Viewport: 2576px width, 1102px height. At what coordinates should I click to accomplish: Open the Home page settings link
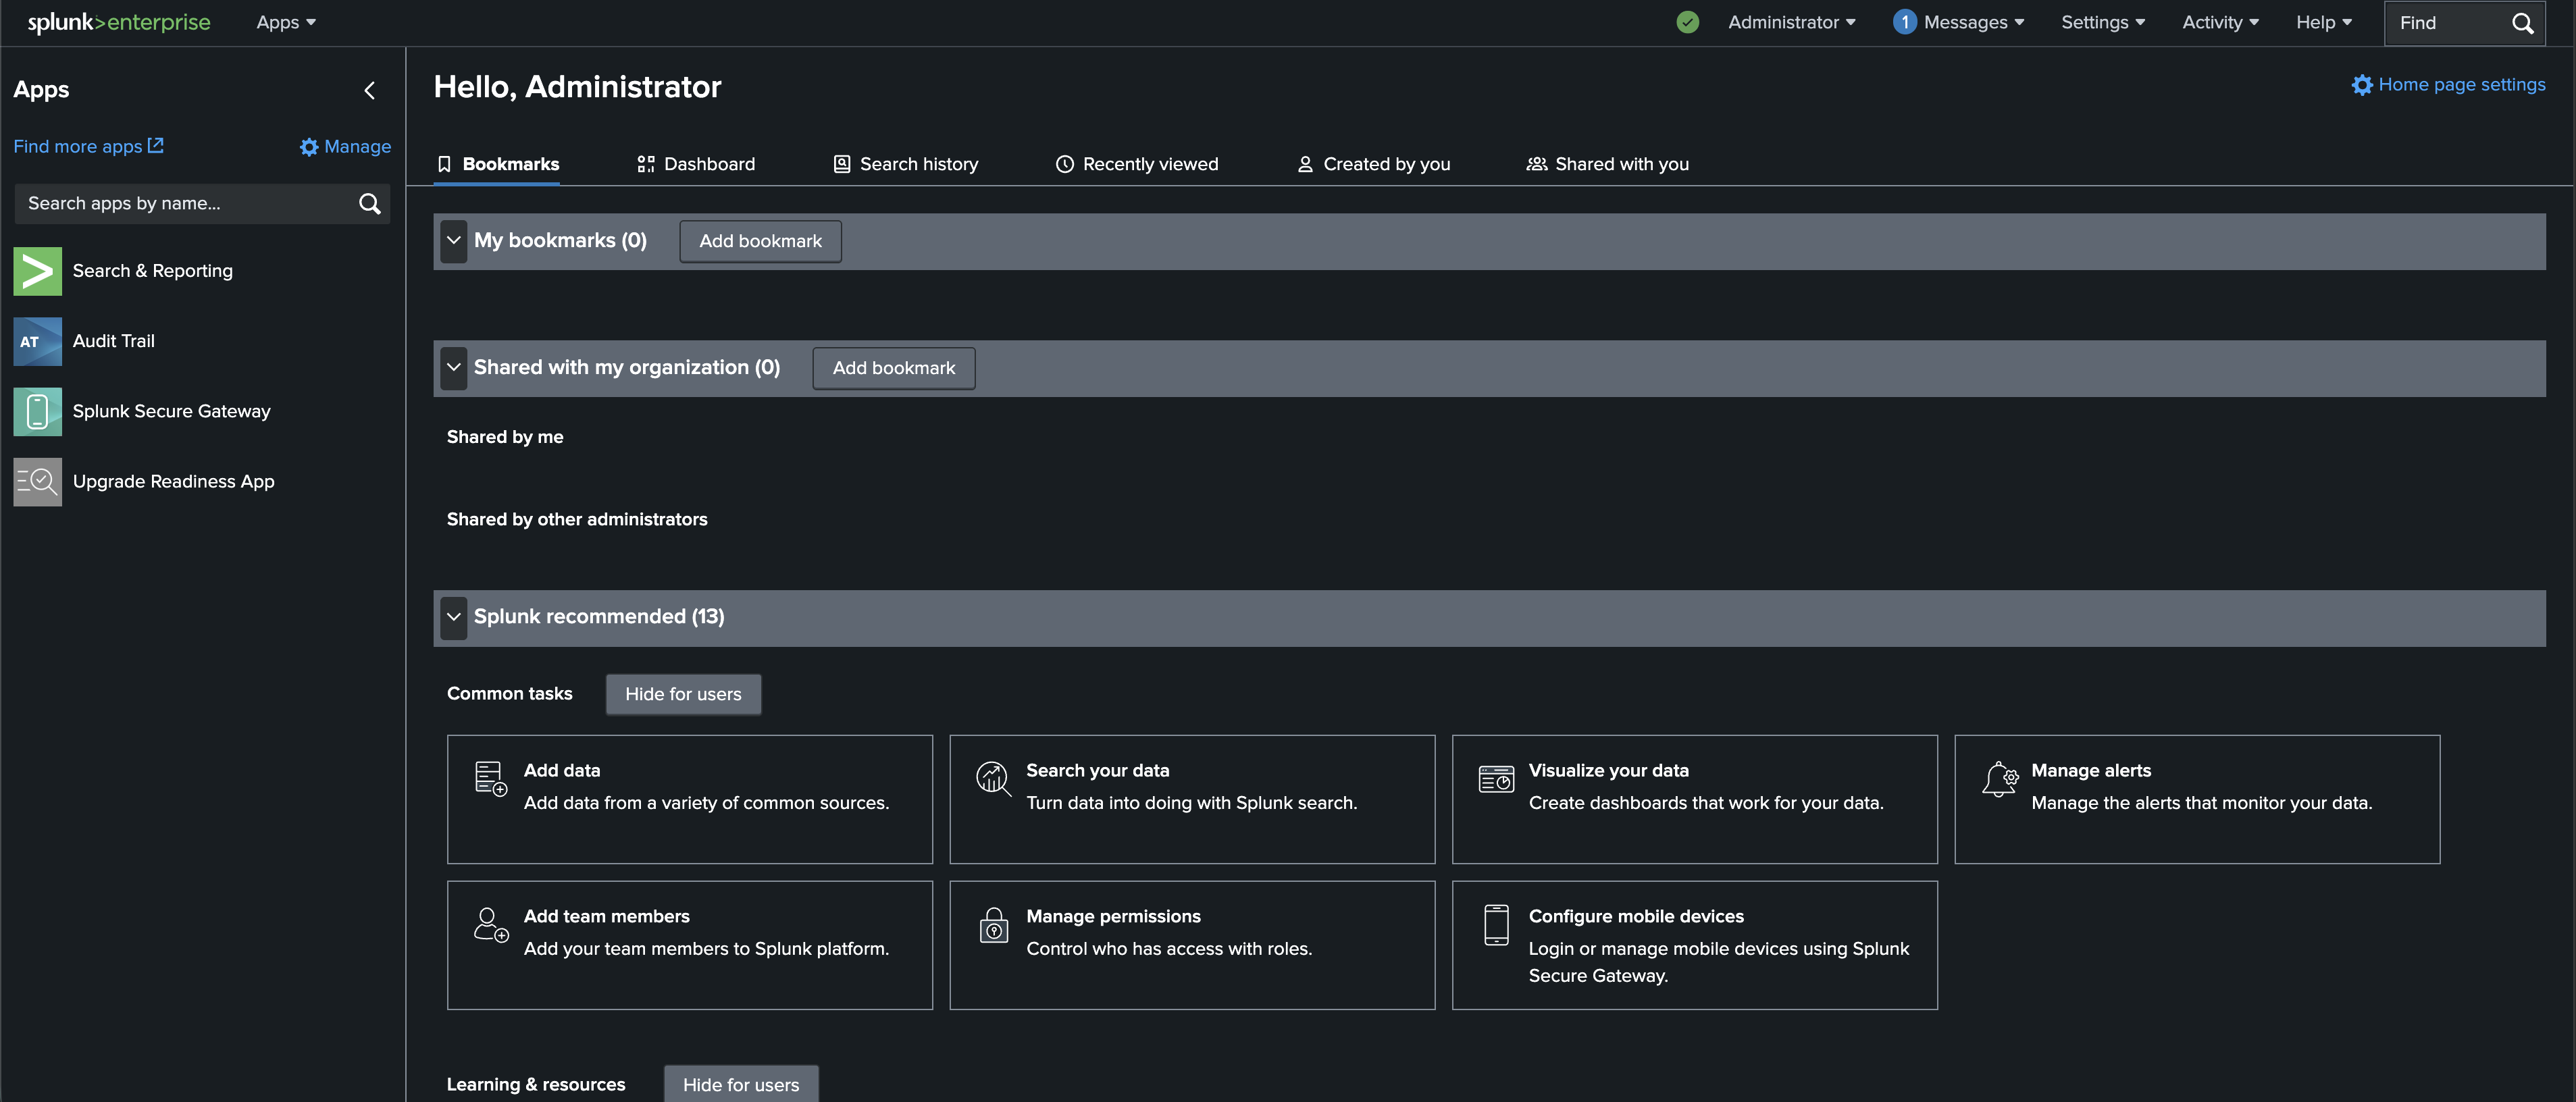tap(2447, 85)
